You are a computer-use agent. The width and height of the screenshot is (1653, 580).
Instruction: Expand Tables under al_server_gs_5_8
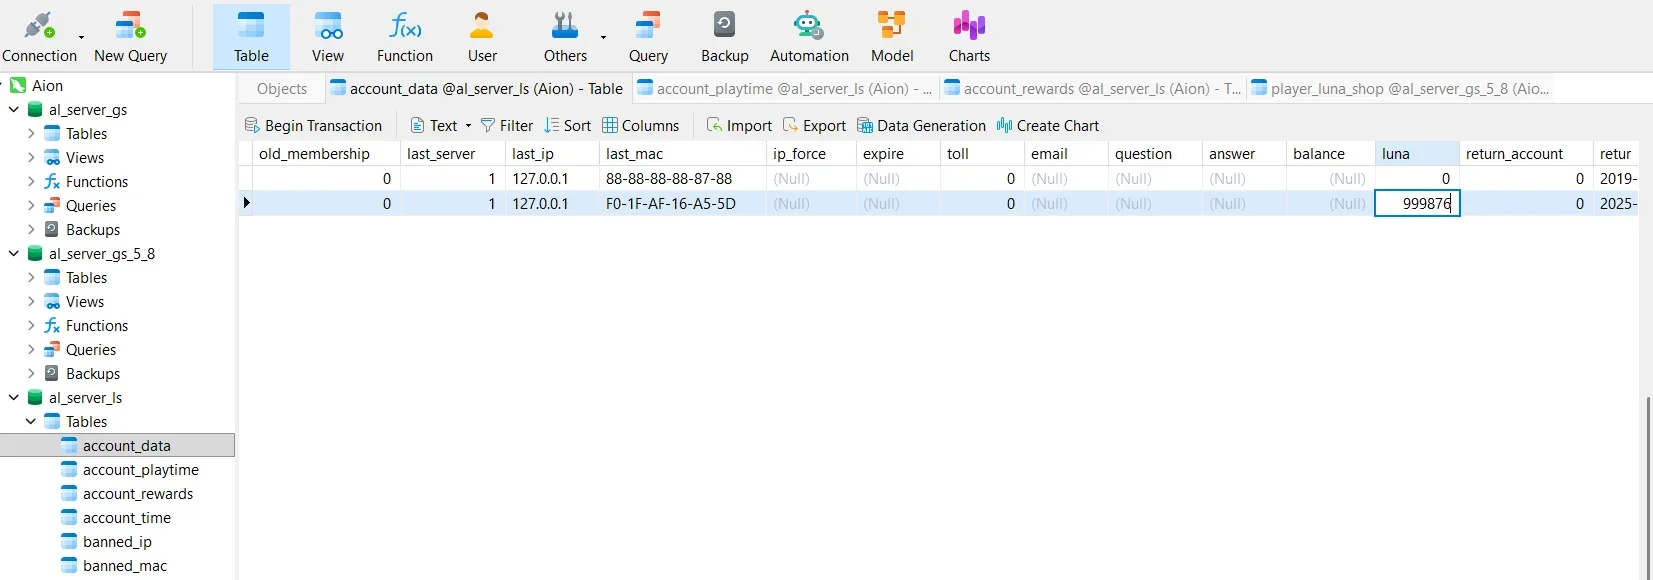click(31, 277)
